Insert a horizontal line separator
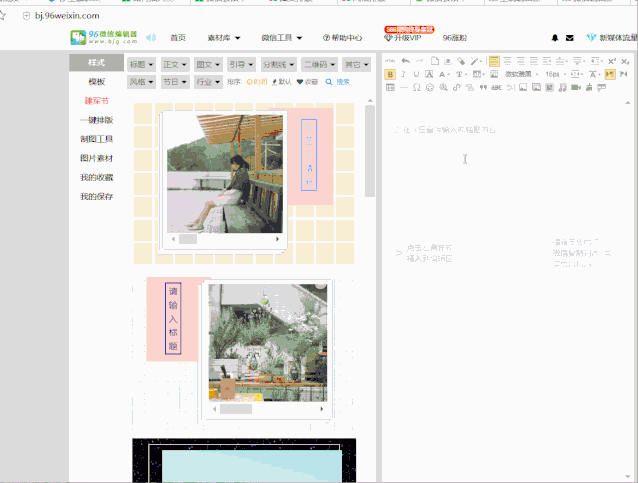 (404, 87)
